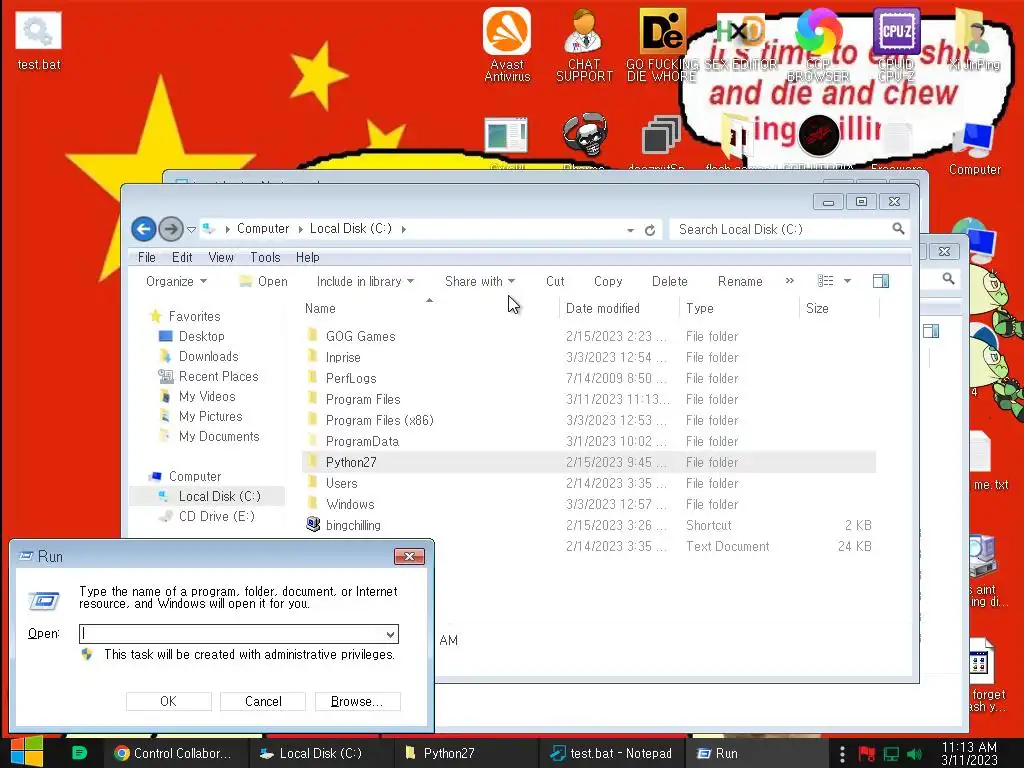Toggle the preview pane icon in Explorer toolbar
1024x768 pixels.
click(881, 281)
